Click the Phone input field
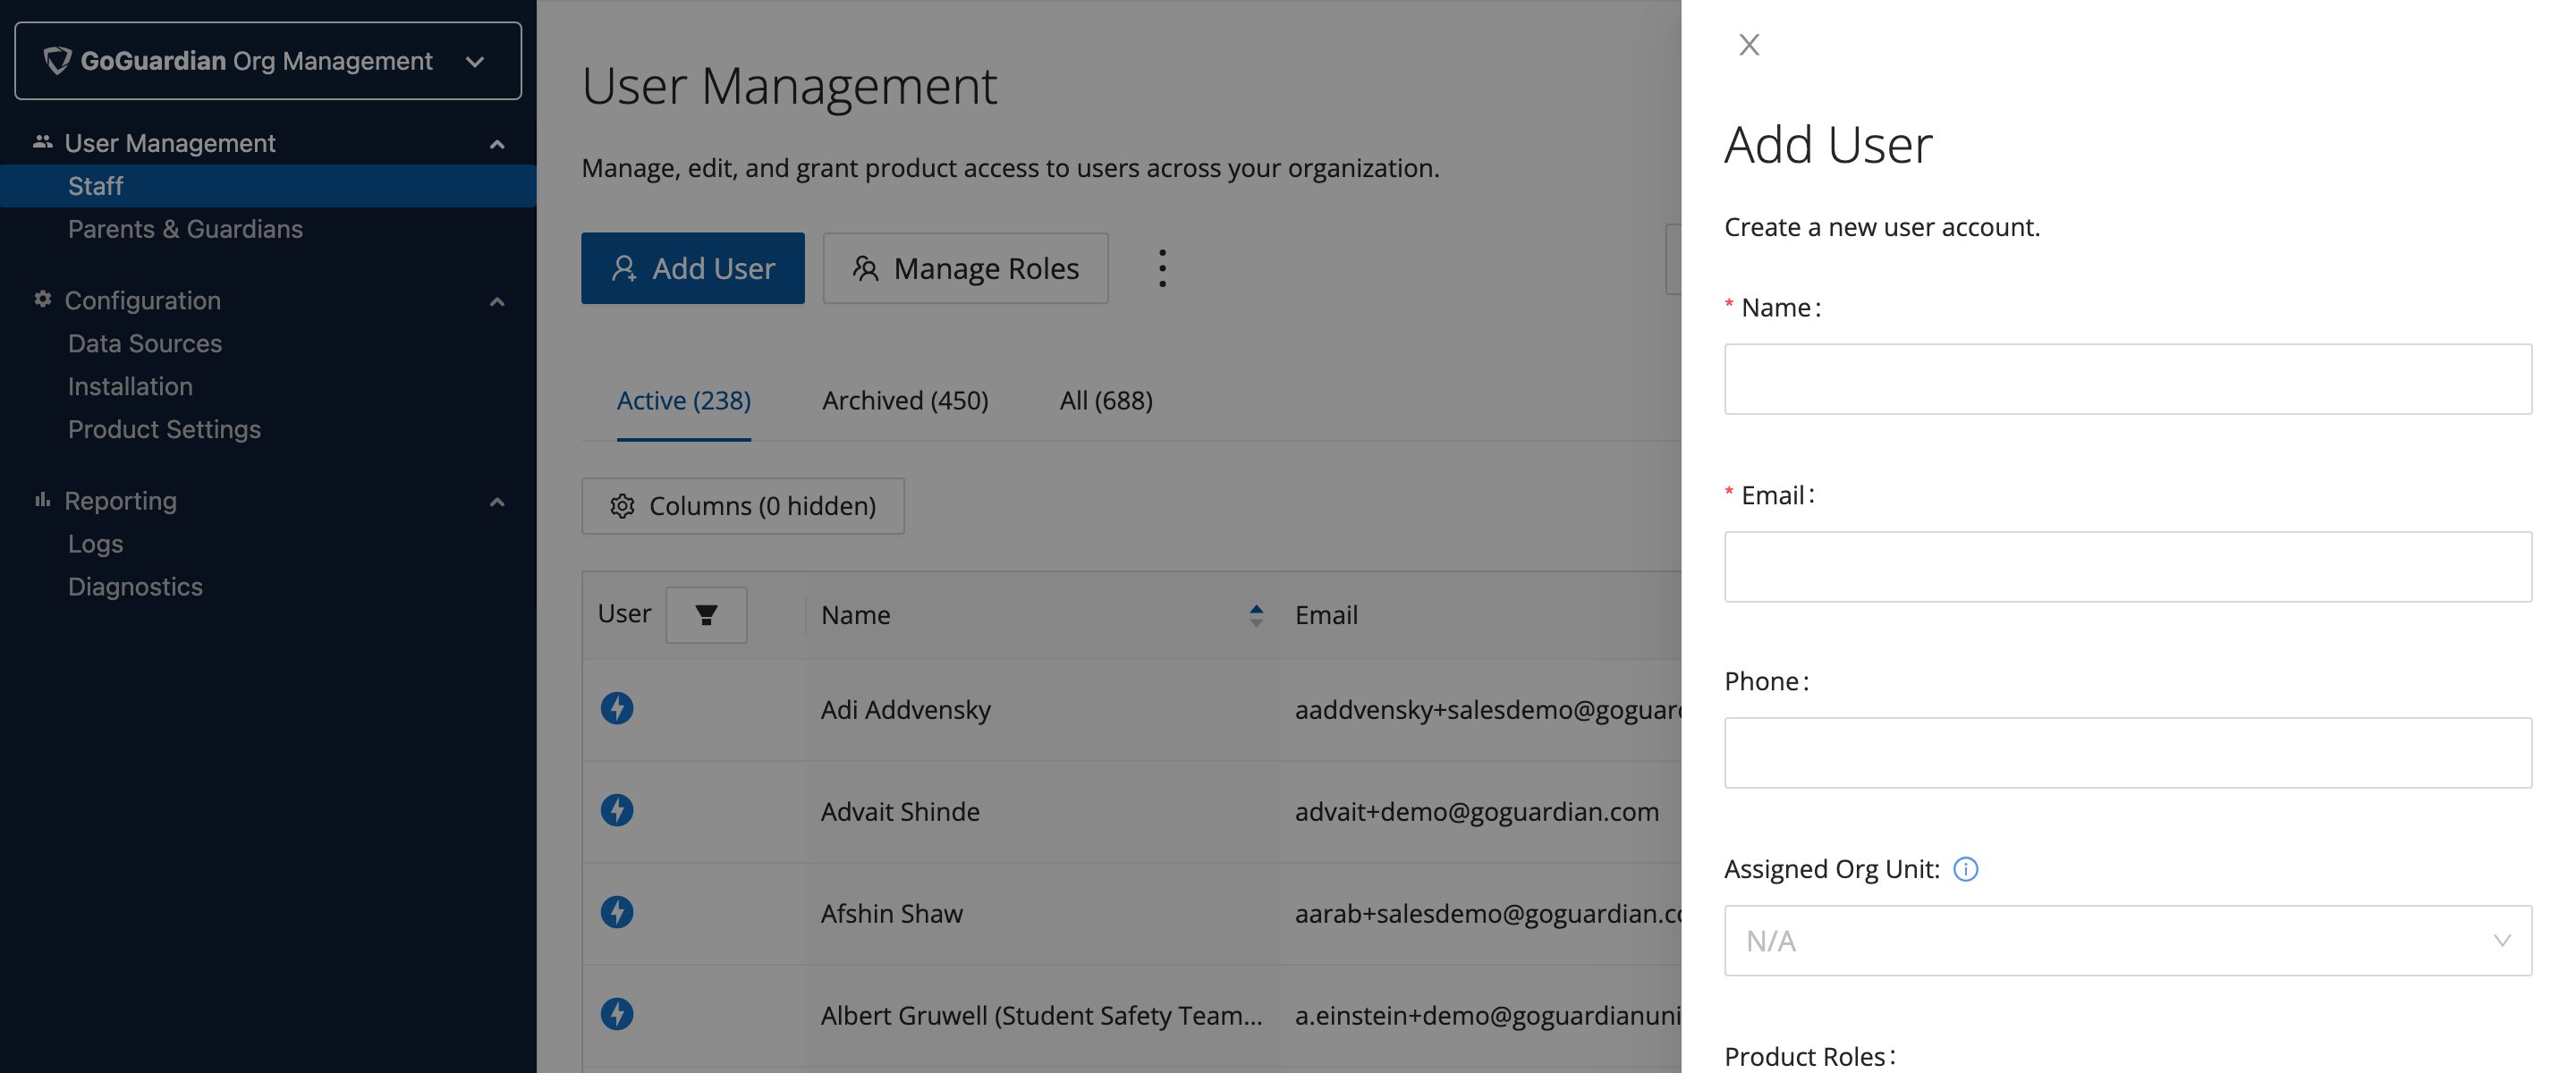2576x1073 pixels. 2128,753
